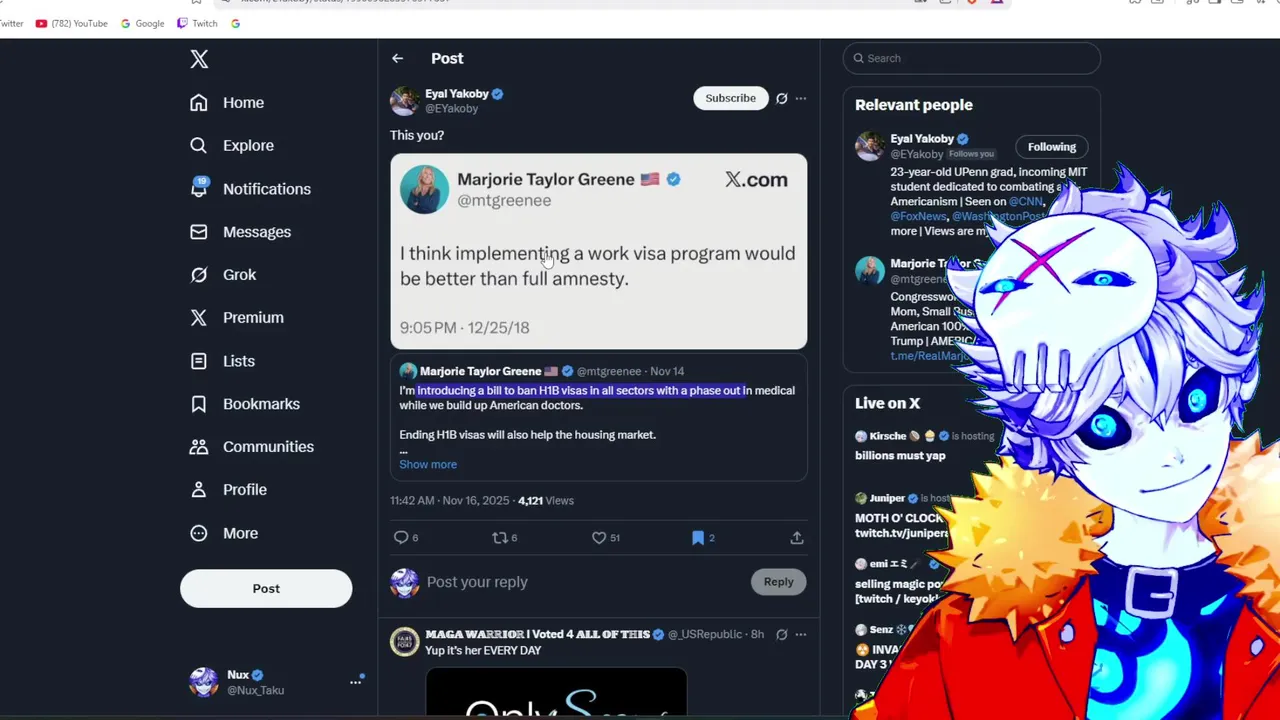Image resolution: width=1280 pixels, height=720 pixels.
Task: Open the YouTube bookmark in browser bar
Action: (72, 23)
